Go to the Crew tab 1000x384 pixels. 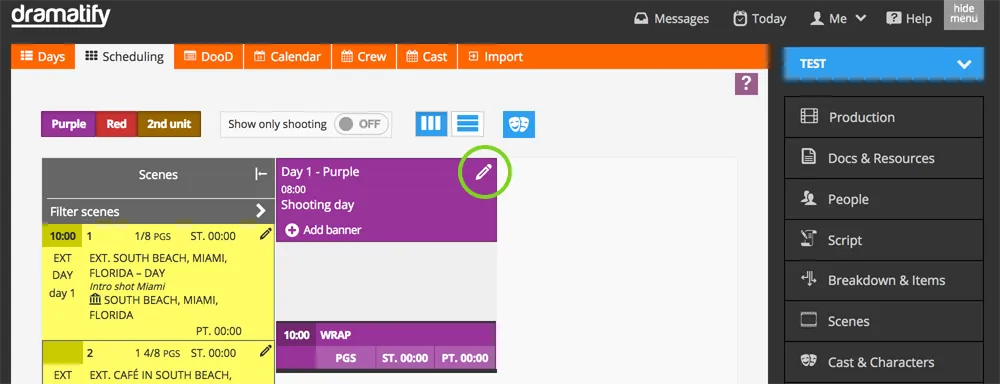coord(364,57)
